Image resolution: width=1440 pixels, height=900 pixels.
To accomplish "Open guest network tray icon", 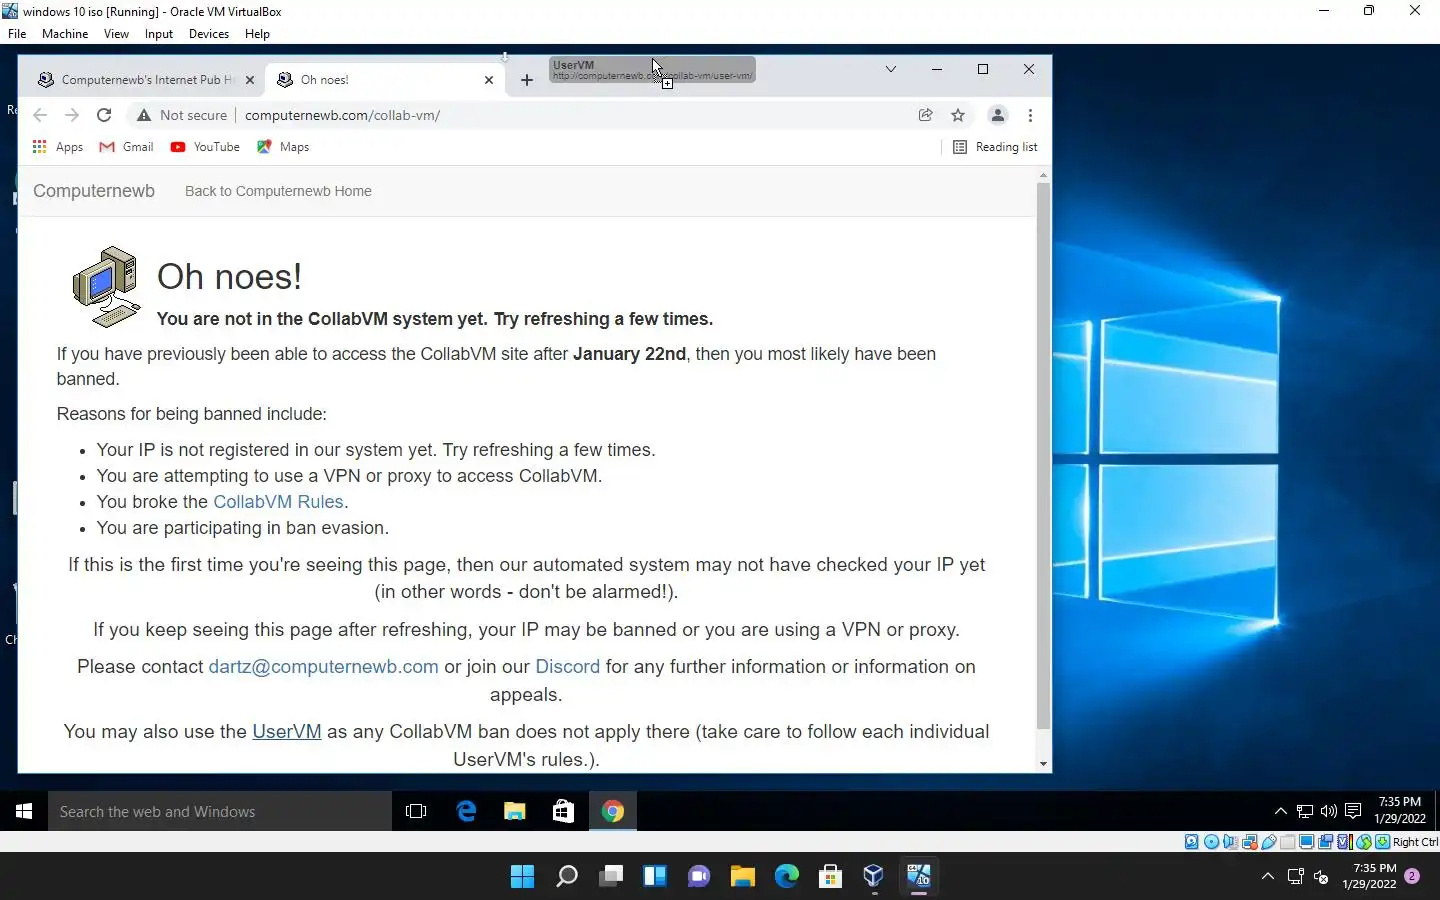I will point(1304,811).
